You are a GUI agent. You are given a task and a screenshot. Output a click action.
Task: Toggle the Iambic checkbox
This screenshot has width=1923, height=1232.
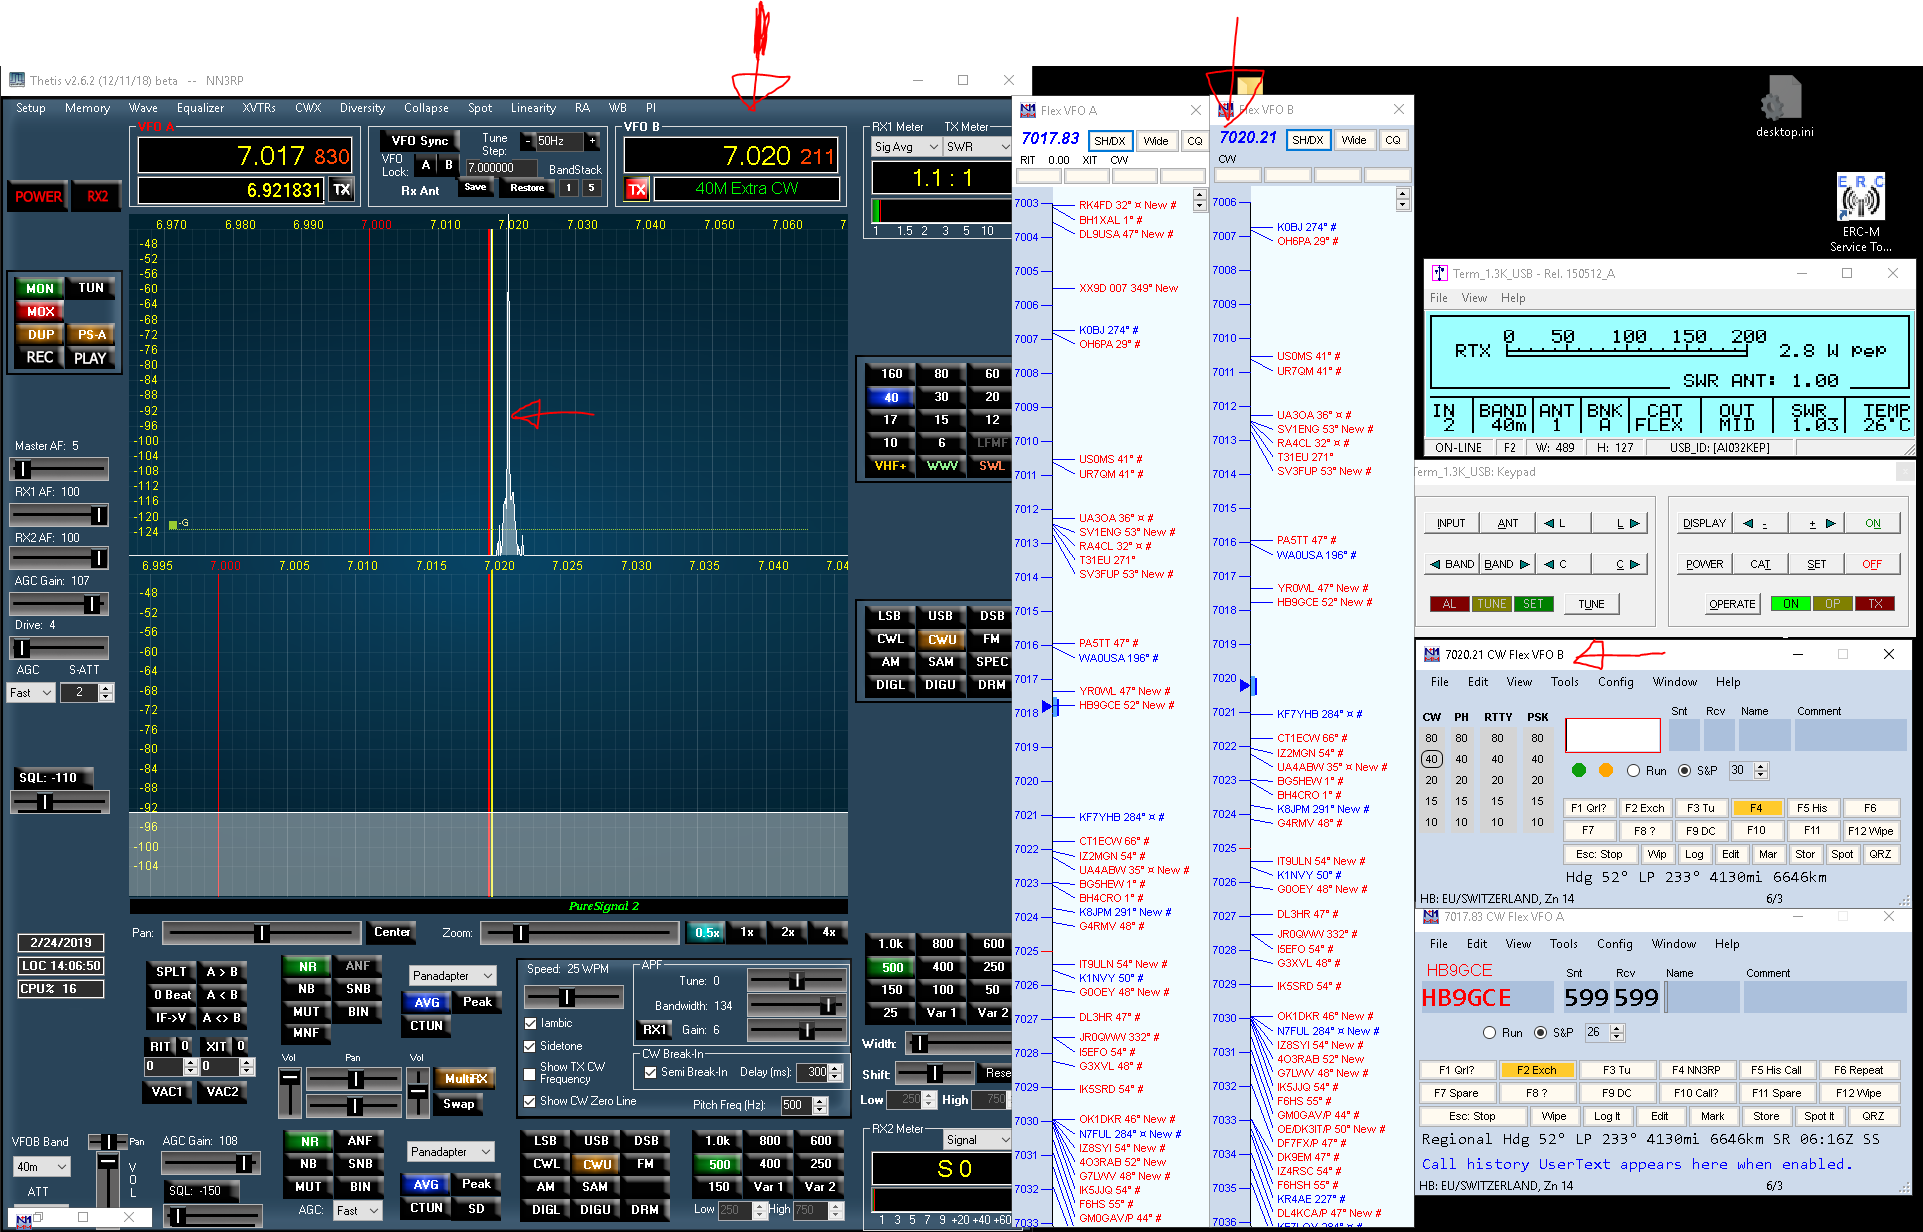click(x=531, y=1023)
